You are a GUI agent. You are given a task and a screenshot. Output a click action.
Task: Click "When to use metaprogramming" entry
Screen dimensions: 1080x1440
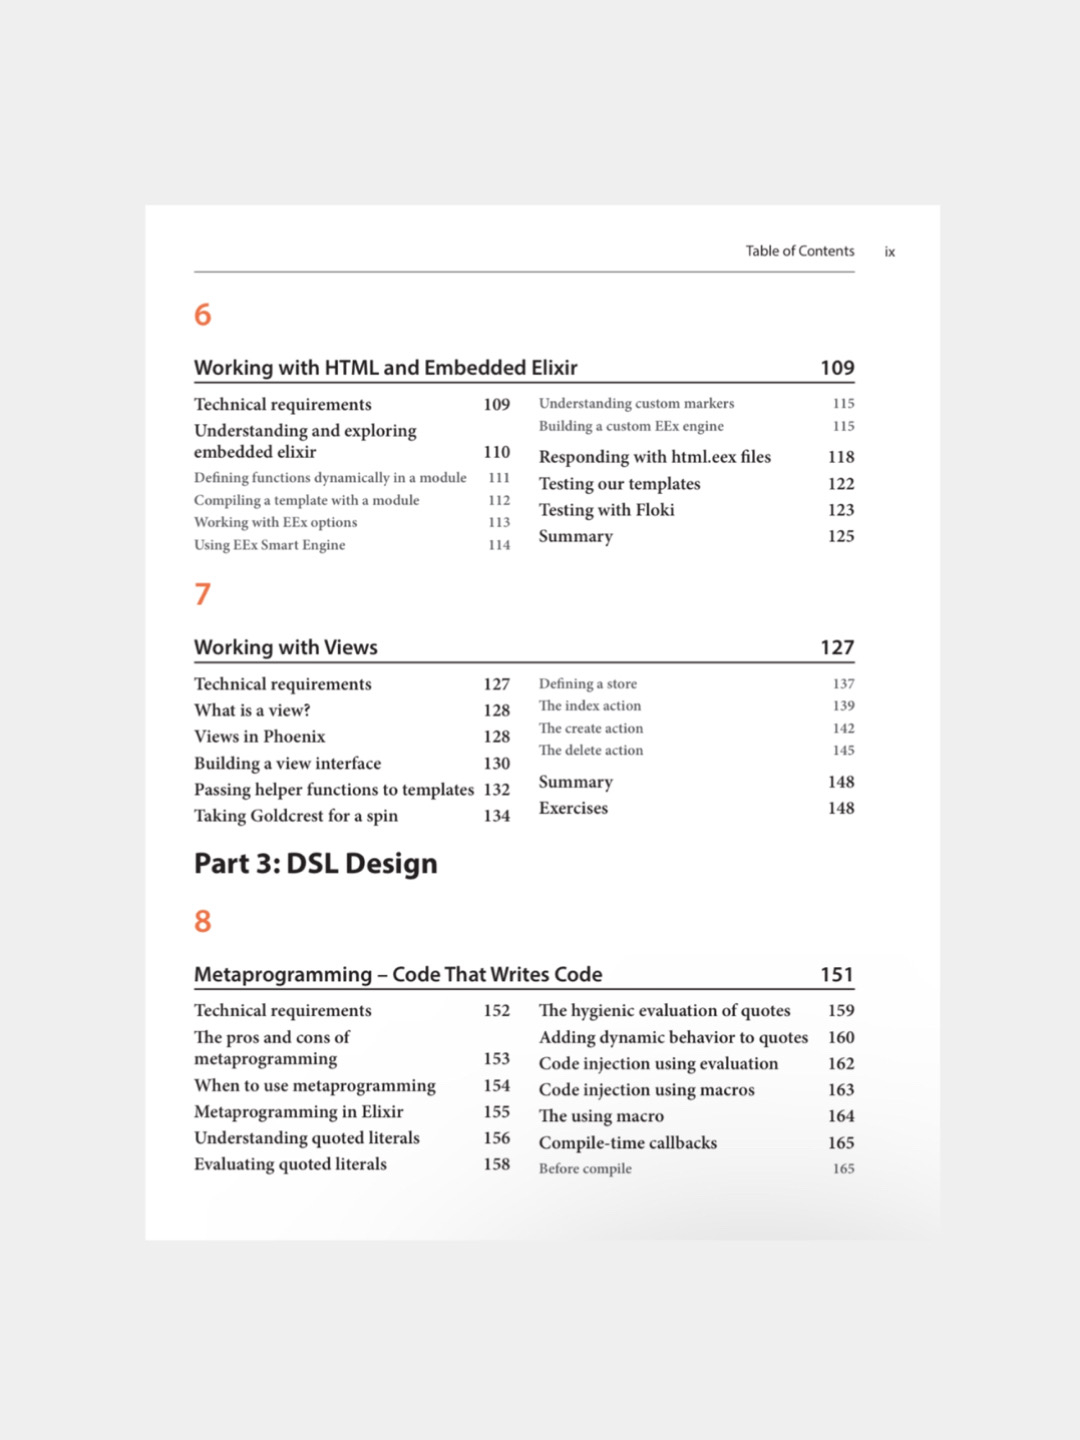coord(315,1085)
